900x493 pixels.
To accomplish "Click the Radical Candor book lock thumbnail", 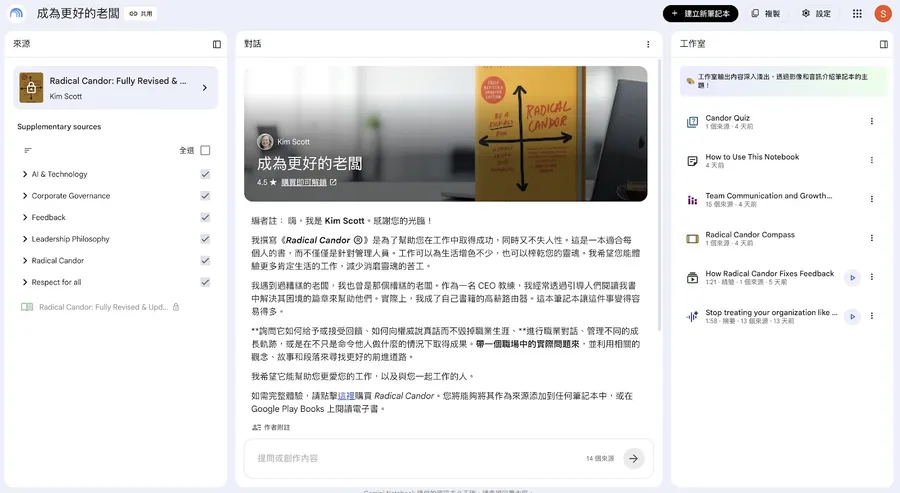I will (x=31, y=88).
